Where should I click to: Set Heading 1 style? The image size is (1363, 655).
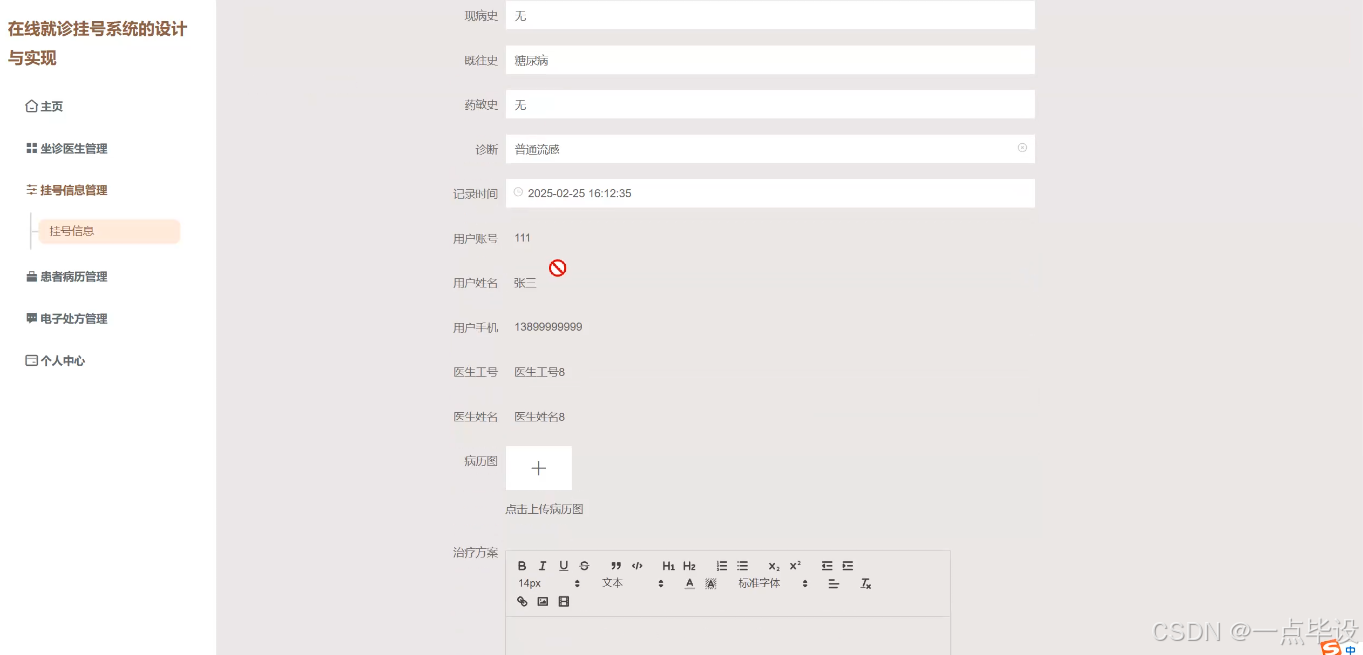point(669,566)
